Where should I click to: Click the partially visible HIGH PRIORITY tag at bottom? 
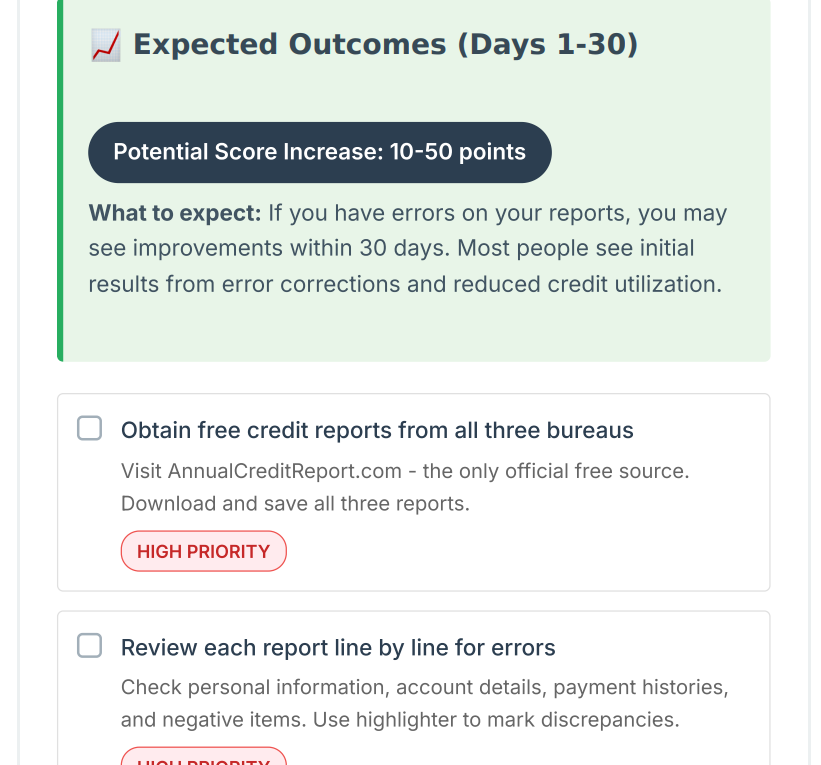pos(203,758)
